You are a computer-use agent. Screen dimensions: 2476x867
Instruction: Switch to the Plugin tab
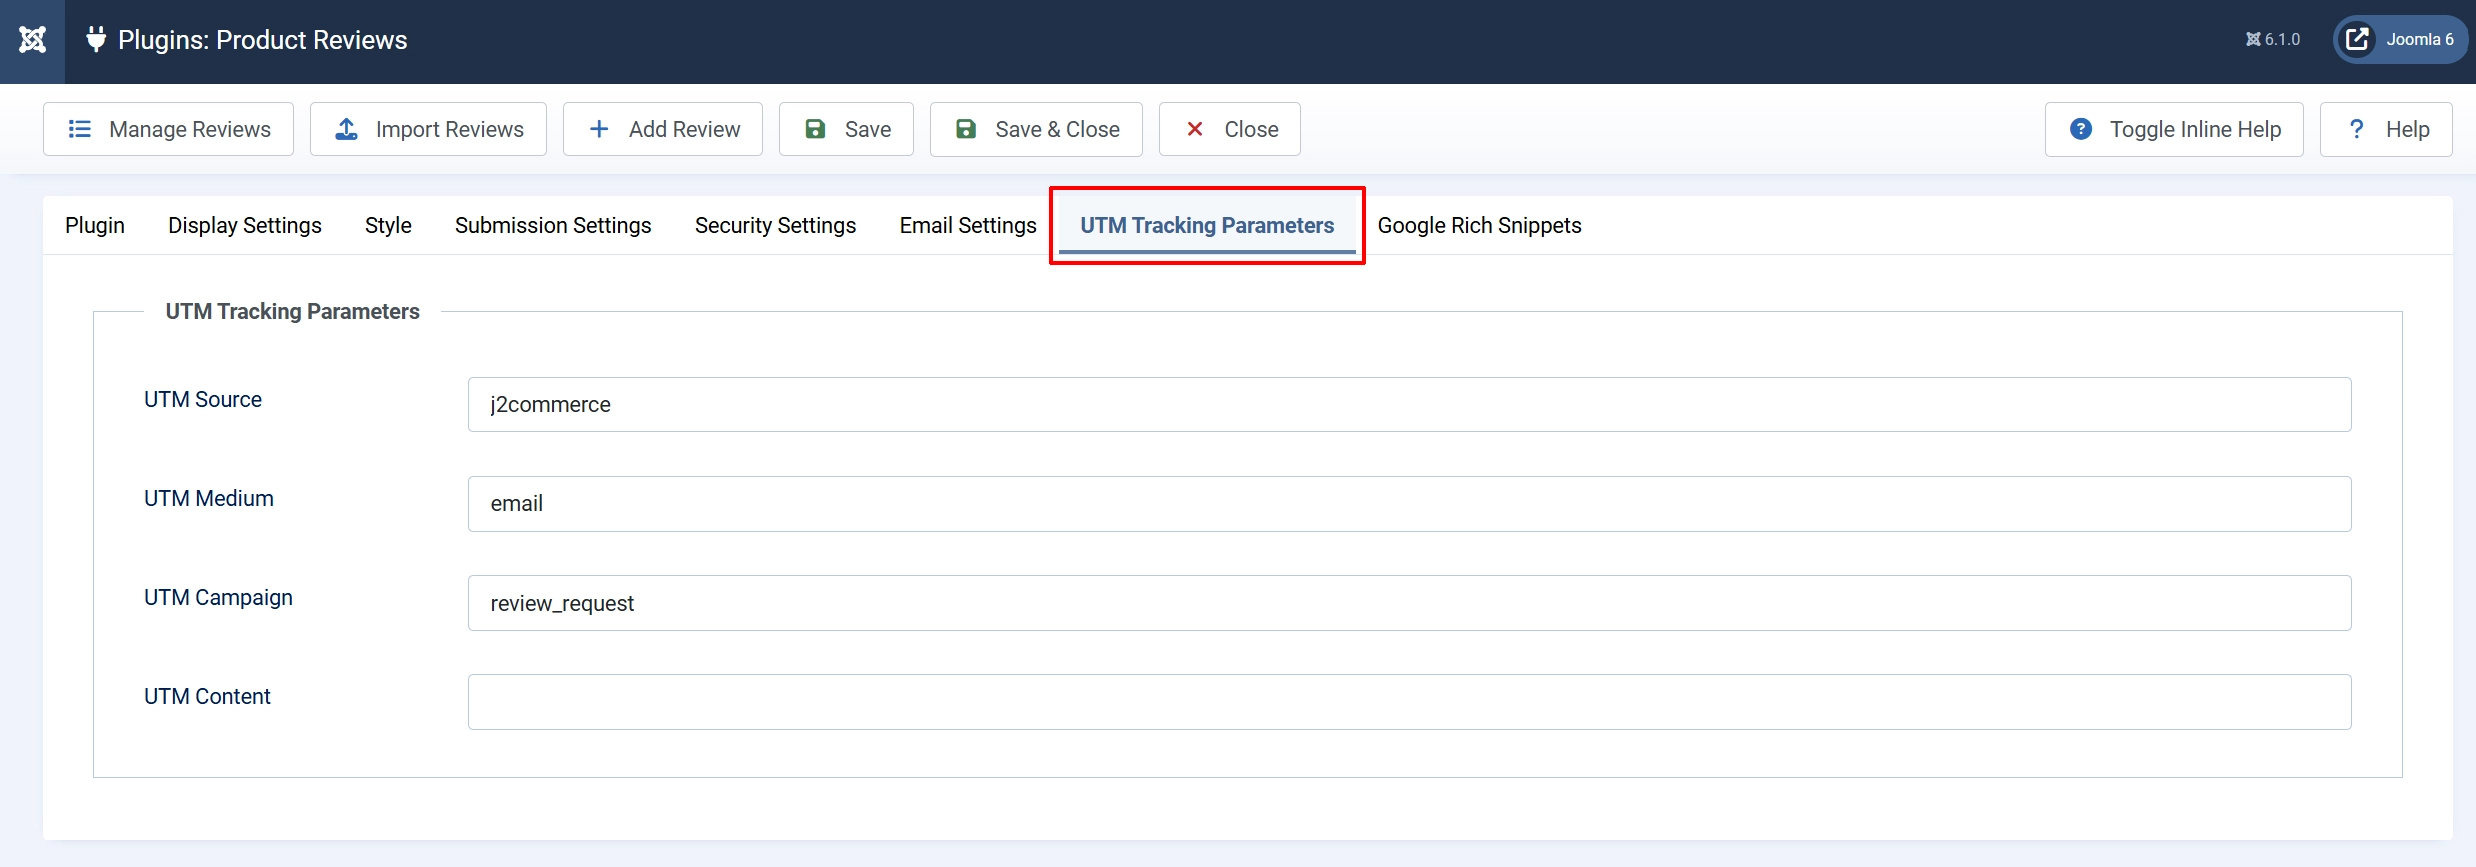(x=95, y=226)
